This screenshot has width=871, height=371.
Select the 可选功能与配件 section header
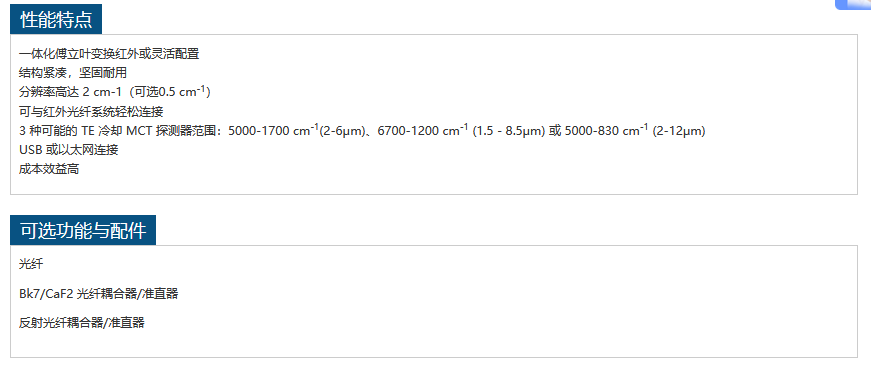click(x=83, y=230)
